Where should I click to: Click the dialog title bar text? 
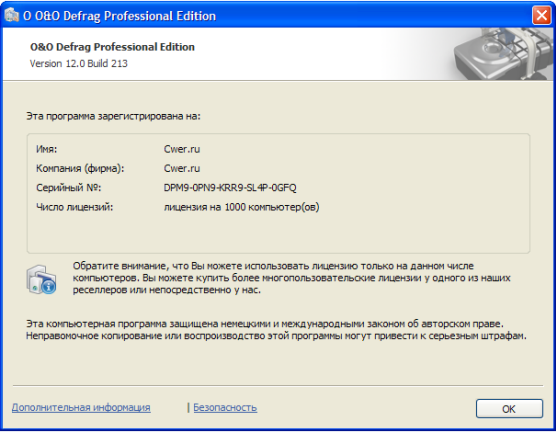coord(119,16)
